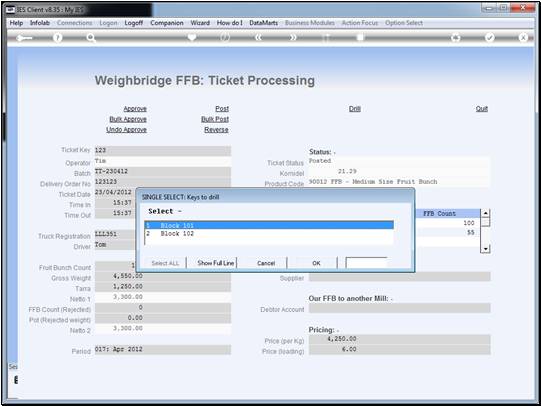541x406 pixels.
Task: Click the key icon in the toolbar
Action: tap(24, 38)
